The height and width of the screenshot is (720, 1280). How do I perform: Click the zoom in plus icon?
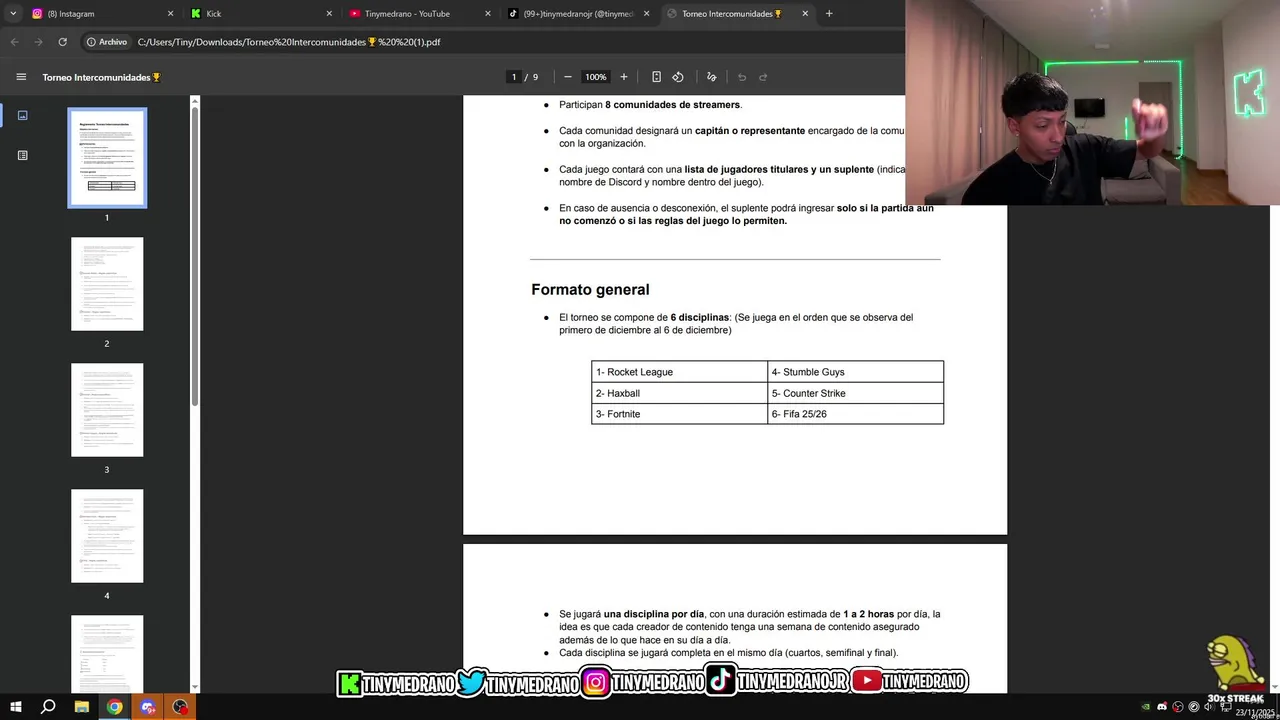(624, 77)
